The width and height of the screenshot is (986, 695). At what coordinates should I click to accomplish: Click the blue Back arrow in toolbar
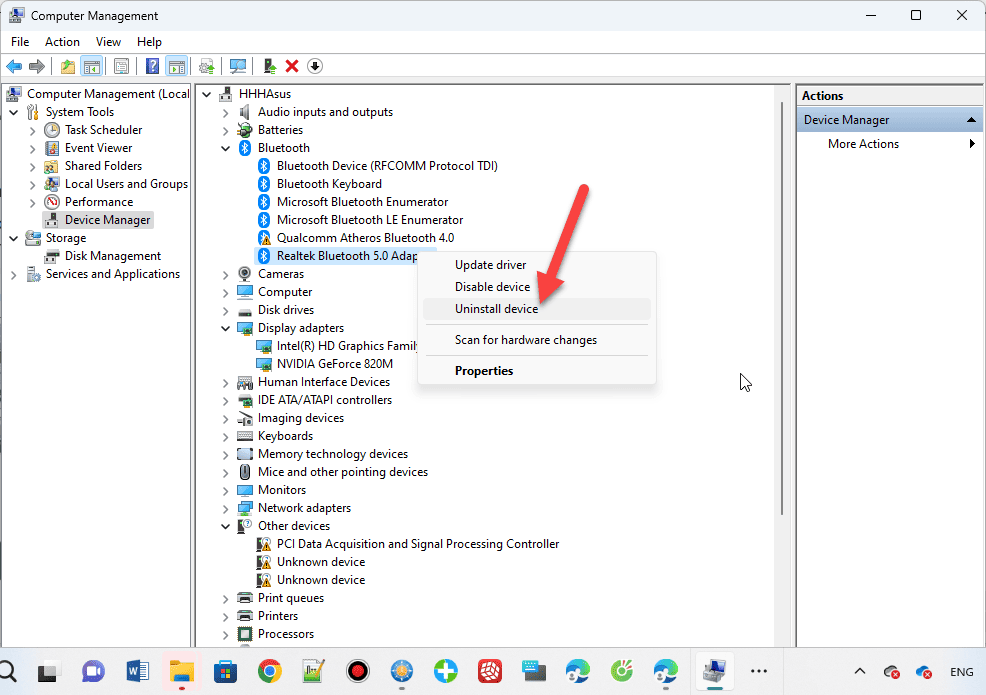coord(14,66)
